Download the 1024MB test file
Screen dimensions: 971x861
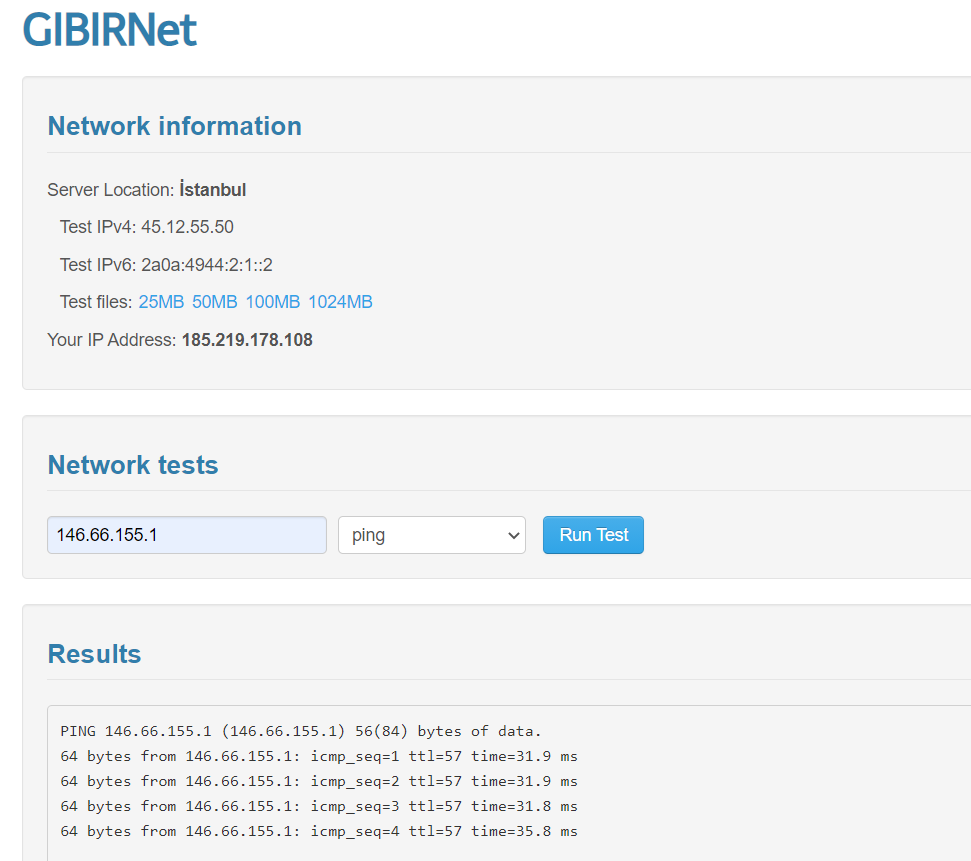tap(340, 302)
